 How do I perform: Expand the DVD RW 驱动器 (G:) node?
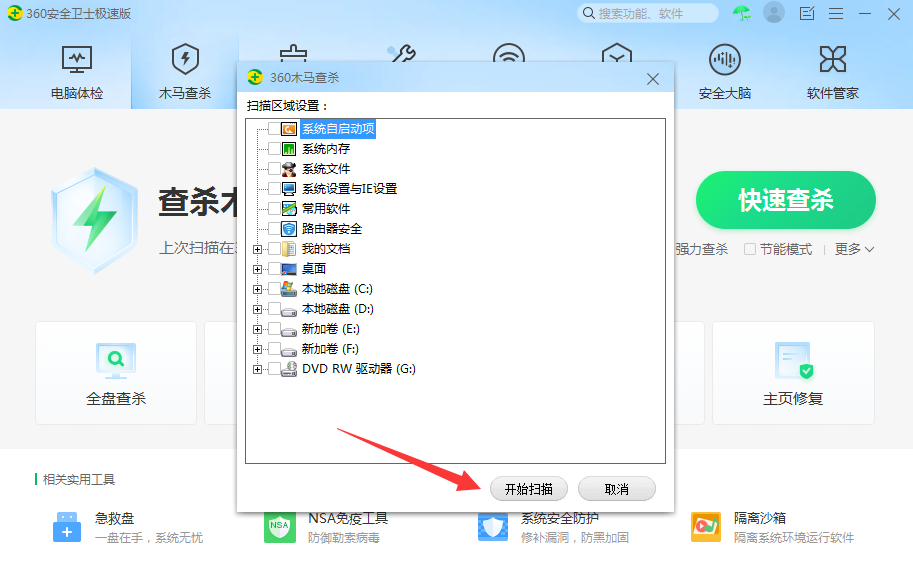[257, 369]
